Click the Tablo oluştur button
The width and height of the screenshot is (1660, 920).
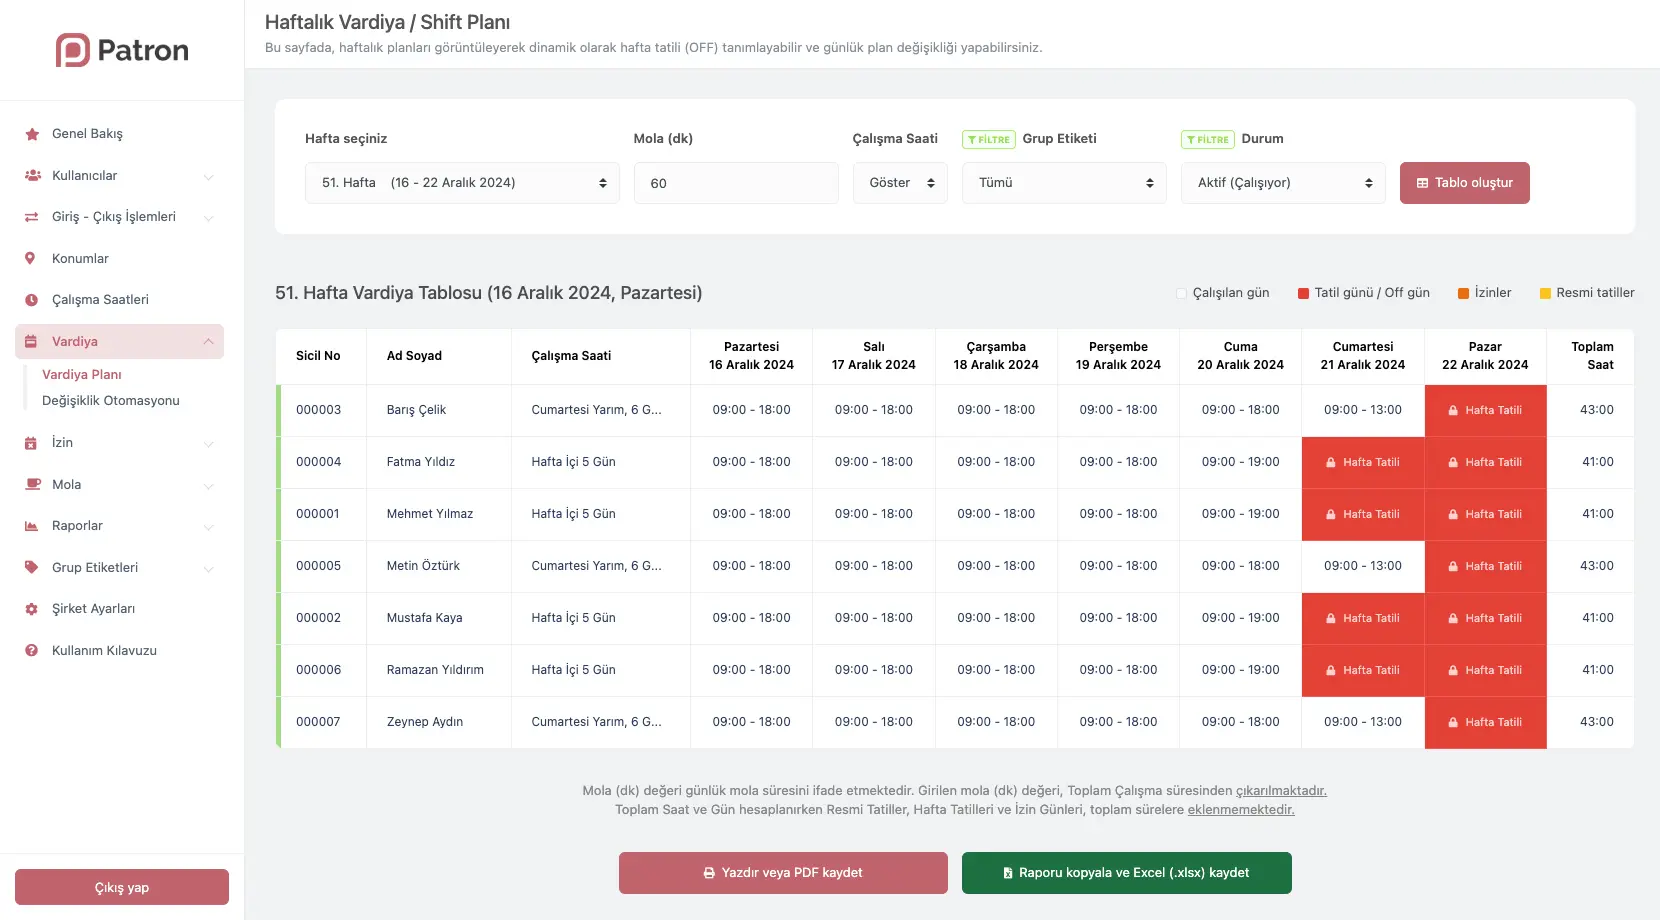pyautogui.click(x=1464, y=183)
